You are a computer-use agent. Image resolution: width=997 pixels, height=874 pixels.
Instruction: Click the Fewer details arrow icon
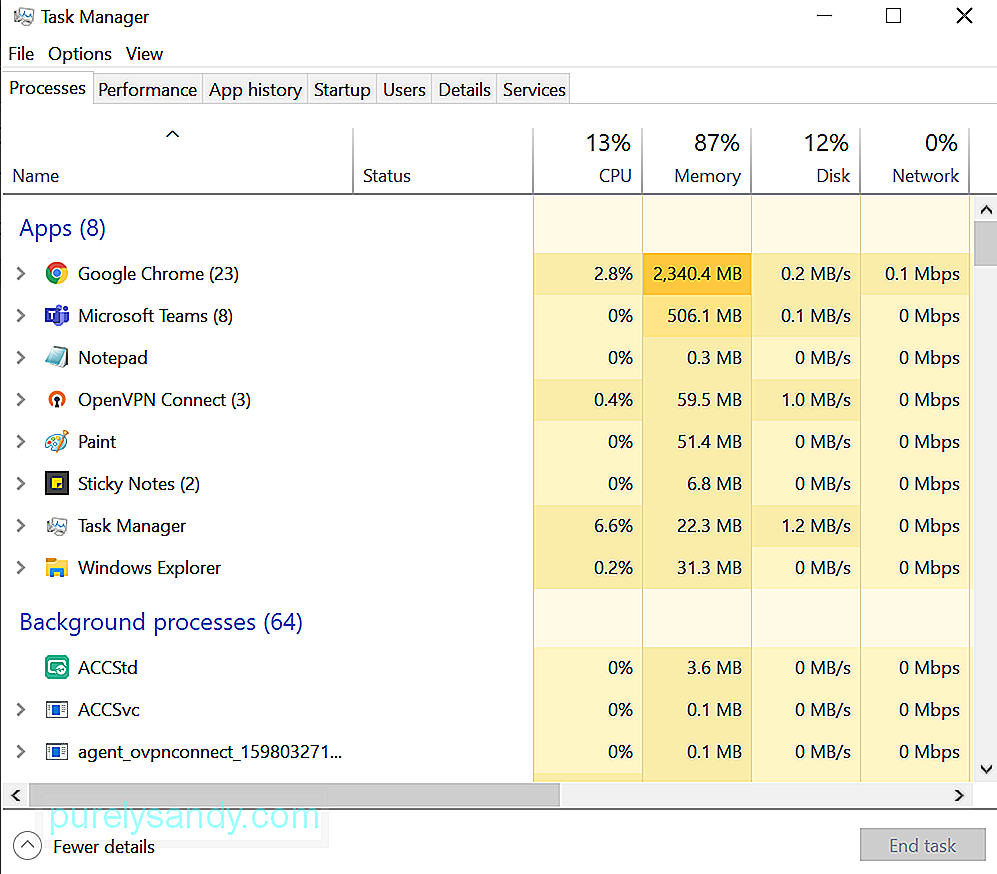tap(27, 846)
